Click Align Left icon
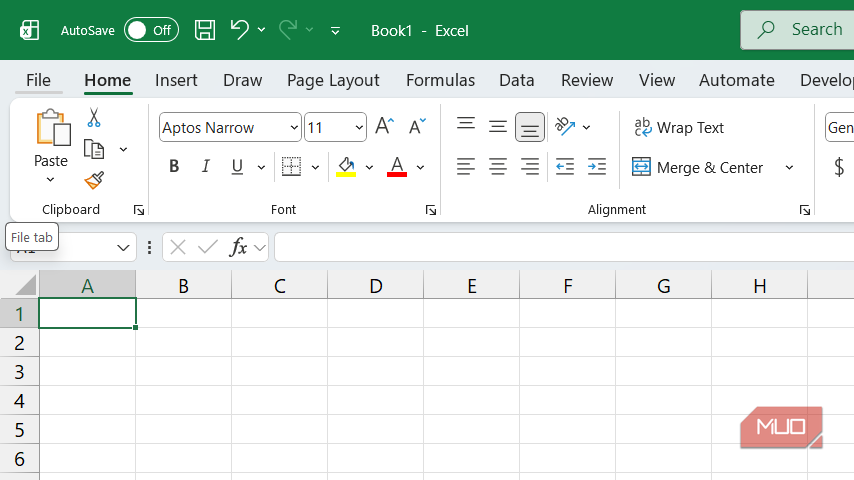 point(466,166)
